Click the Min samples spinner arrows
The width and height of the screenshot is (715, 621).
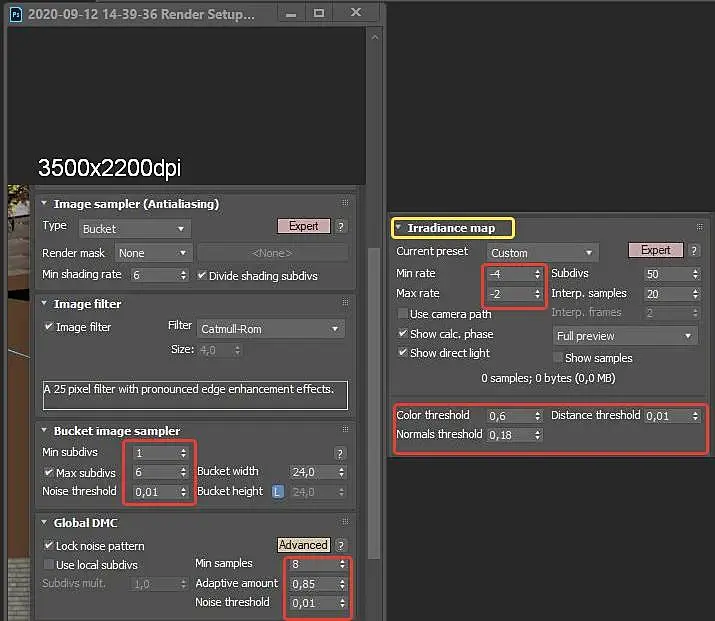342,564
